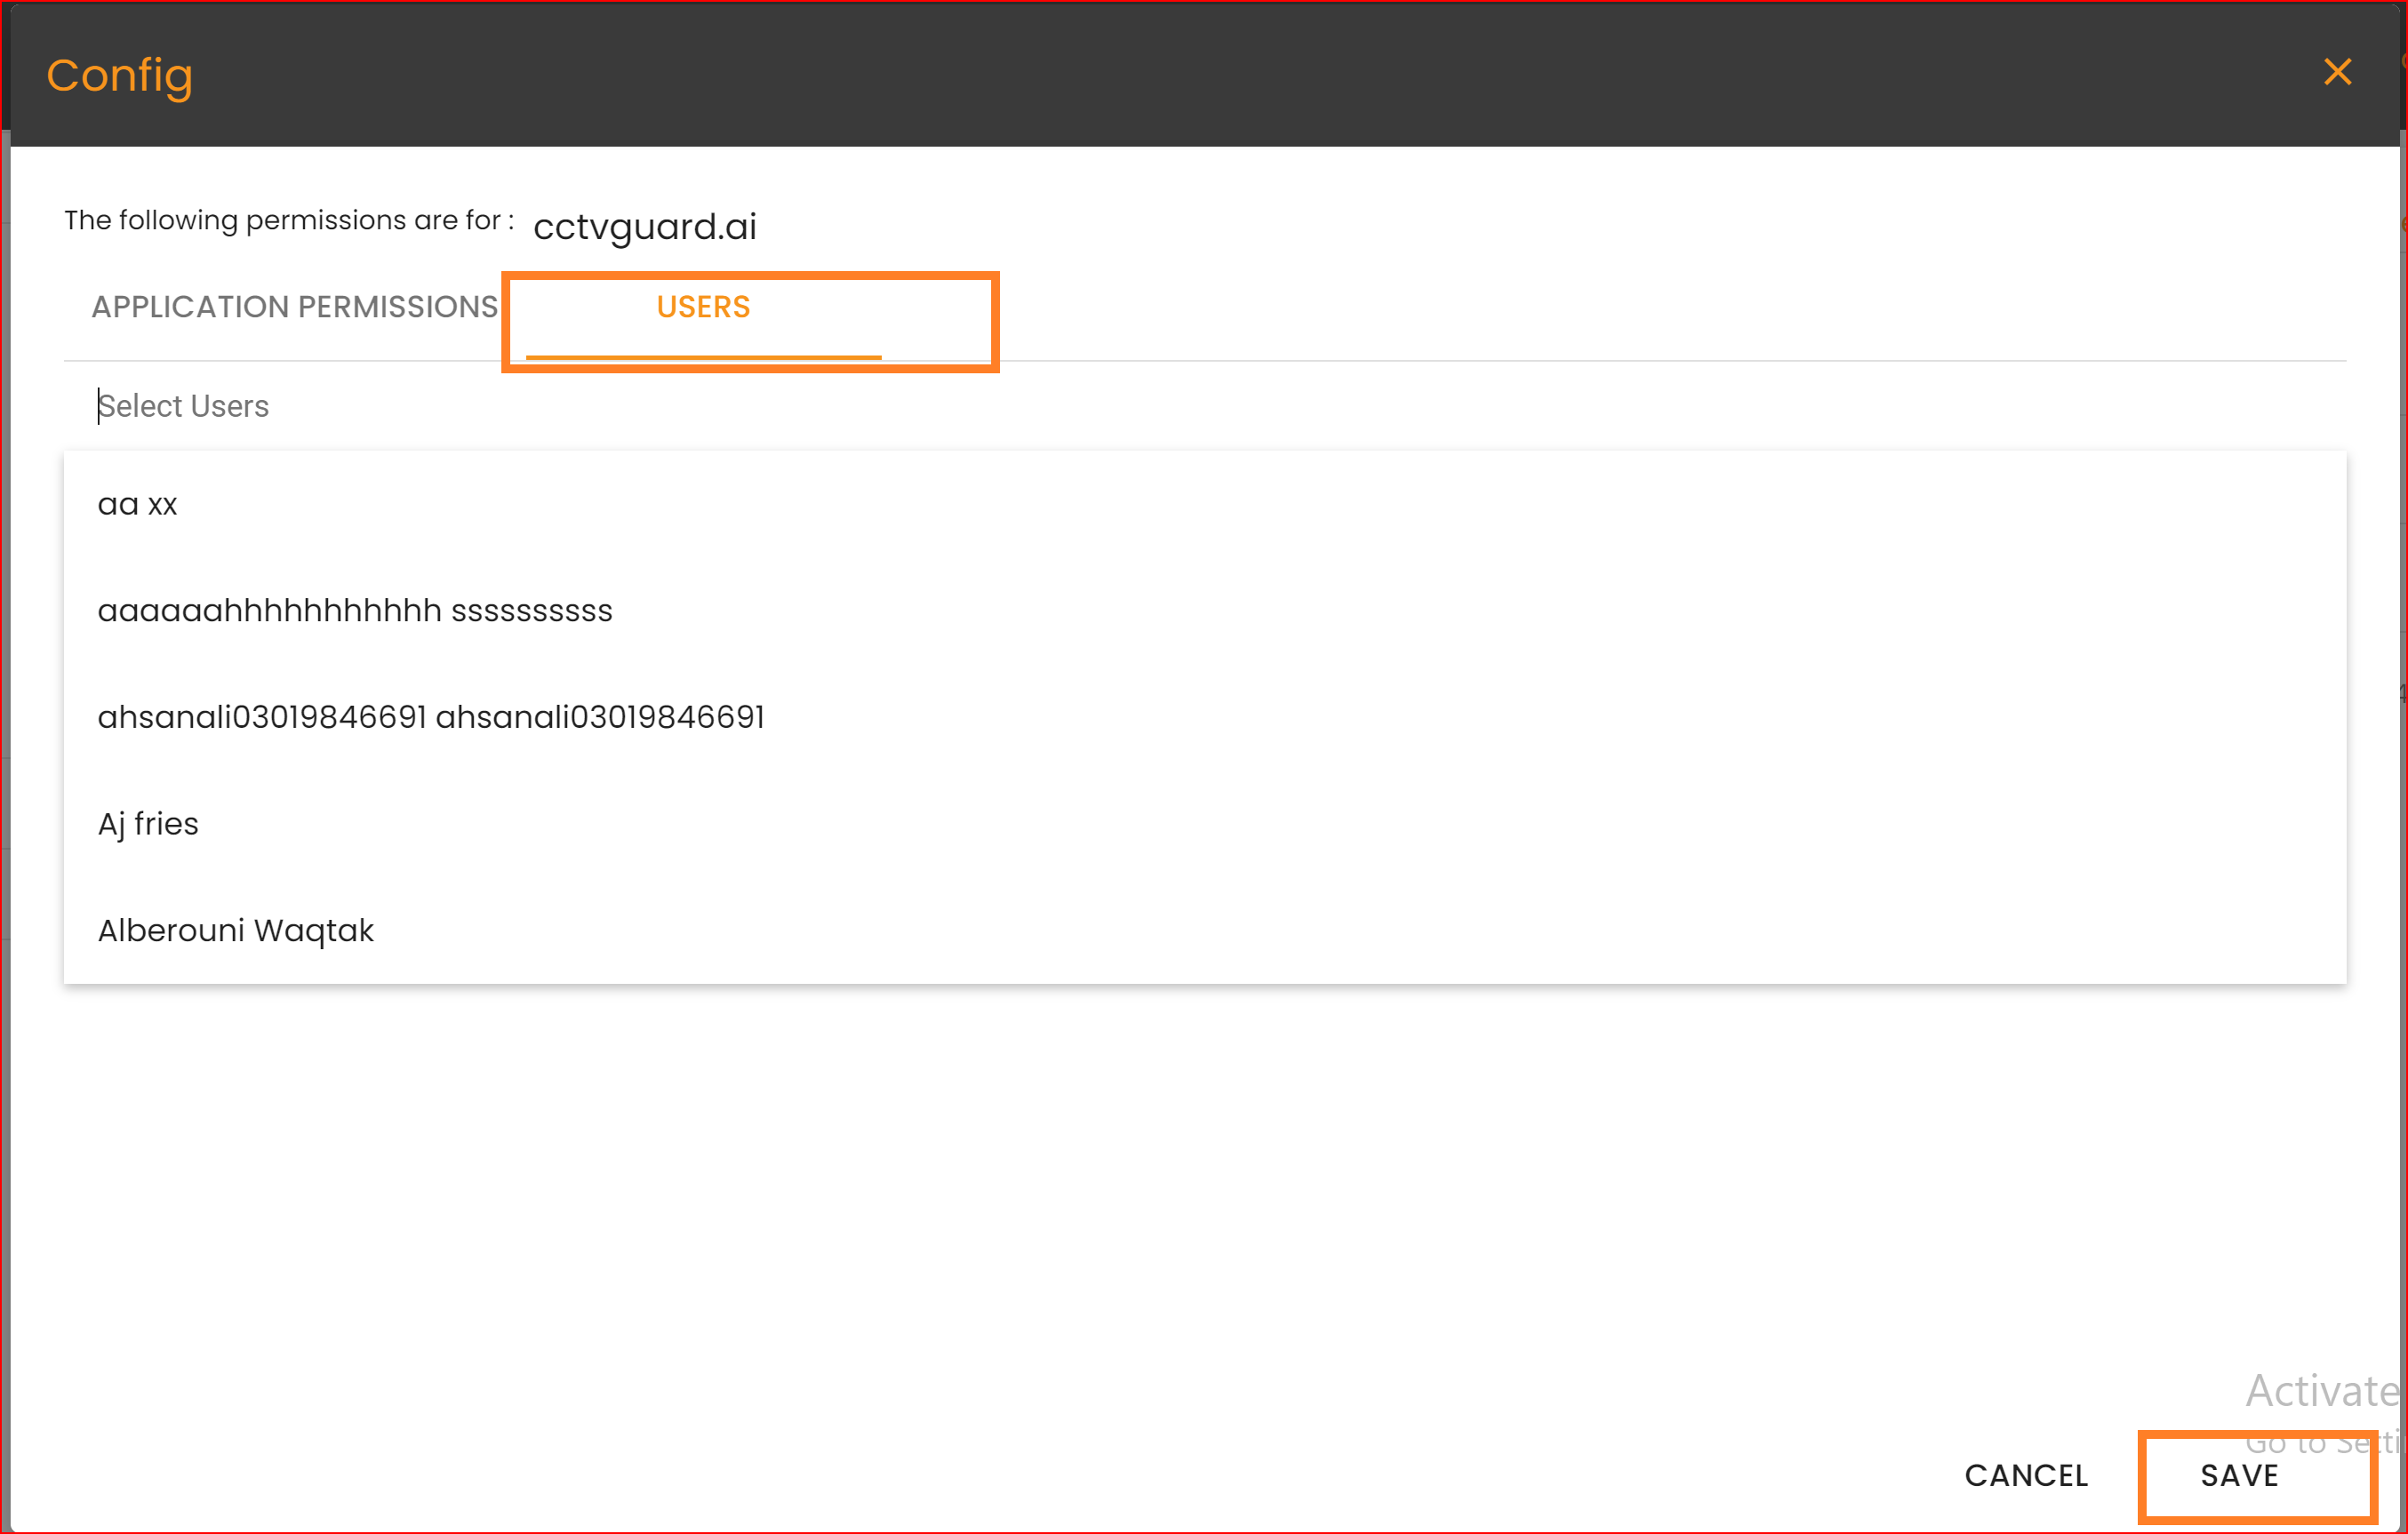
Task: Click the orange underline beneath USERS tab
Action: click(x=703, y=356)
